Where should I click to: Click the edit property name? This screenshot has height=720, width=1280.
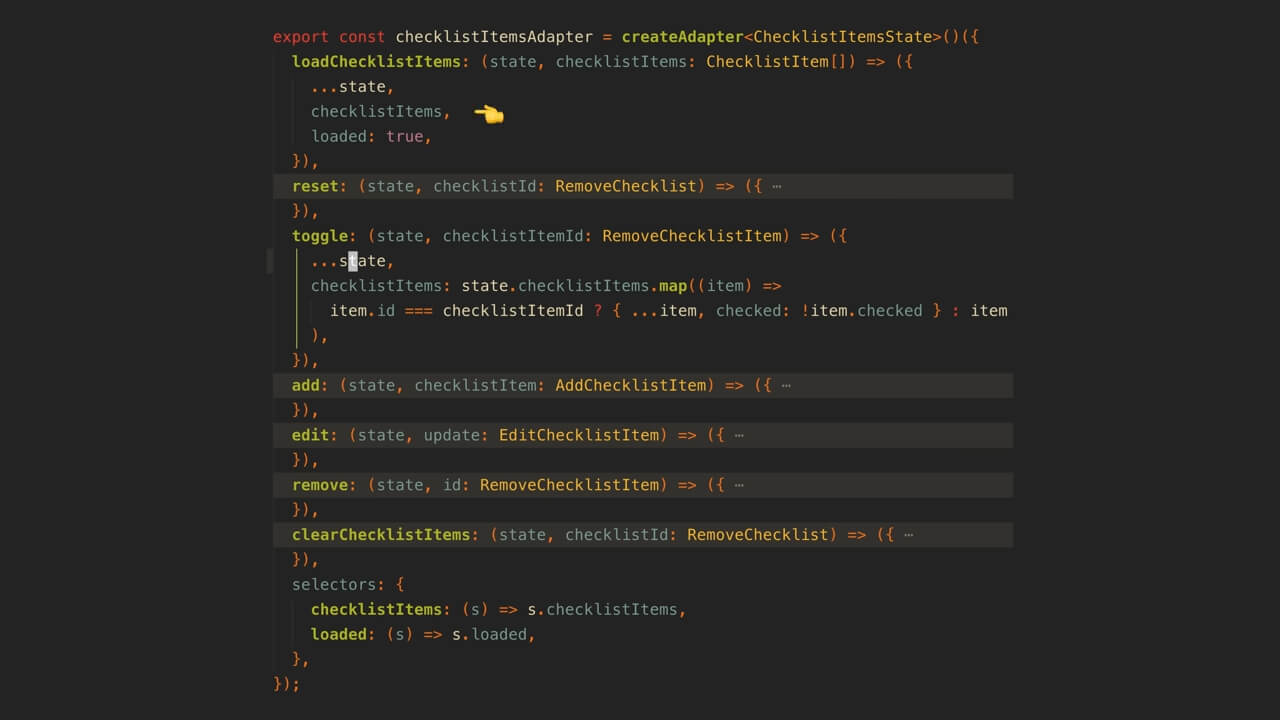(x=310, y=435)
